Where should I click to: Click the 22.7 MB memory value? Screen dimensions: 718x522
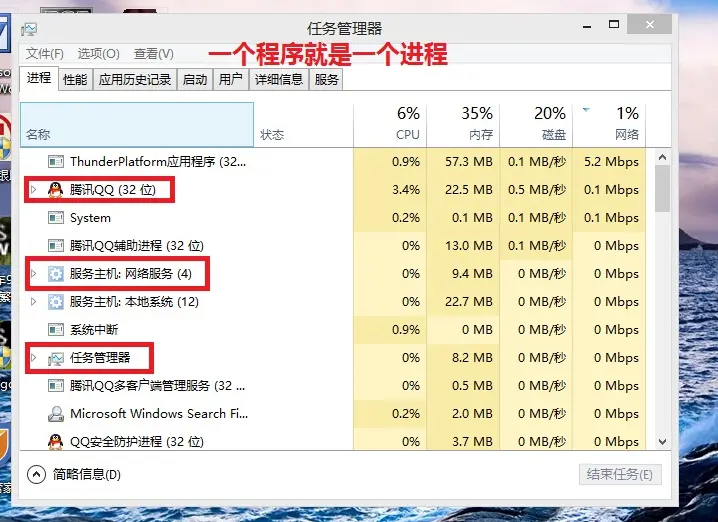(x=468, y=302)
